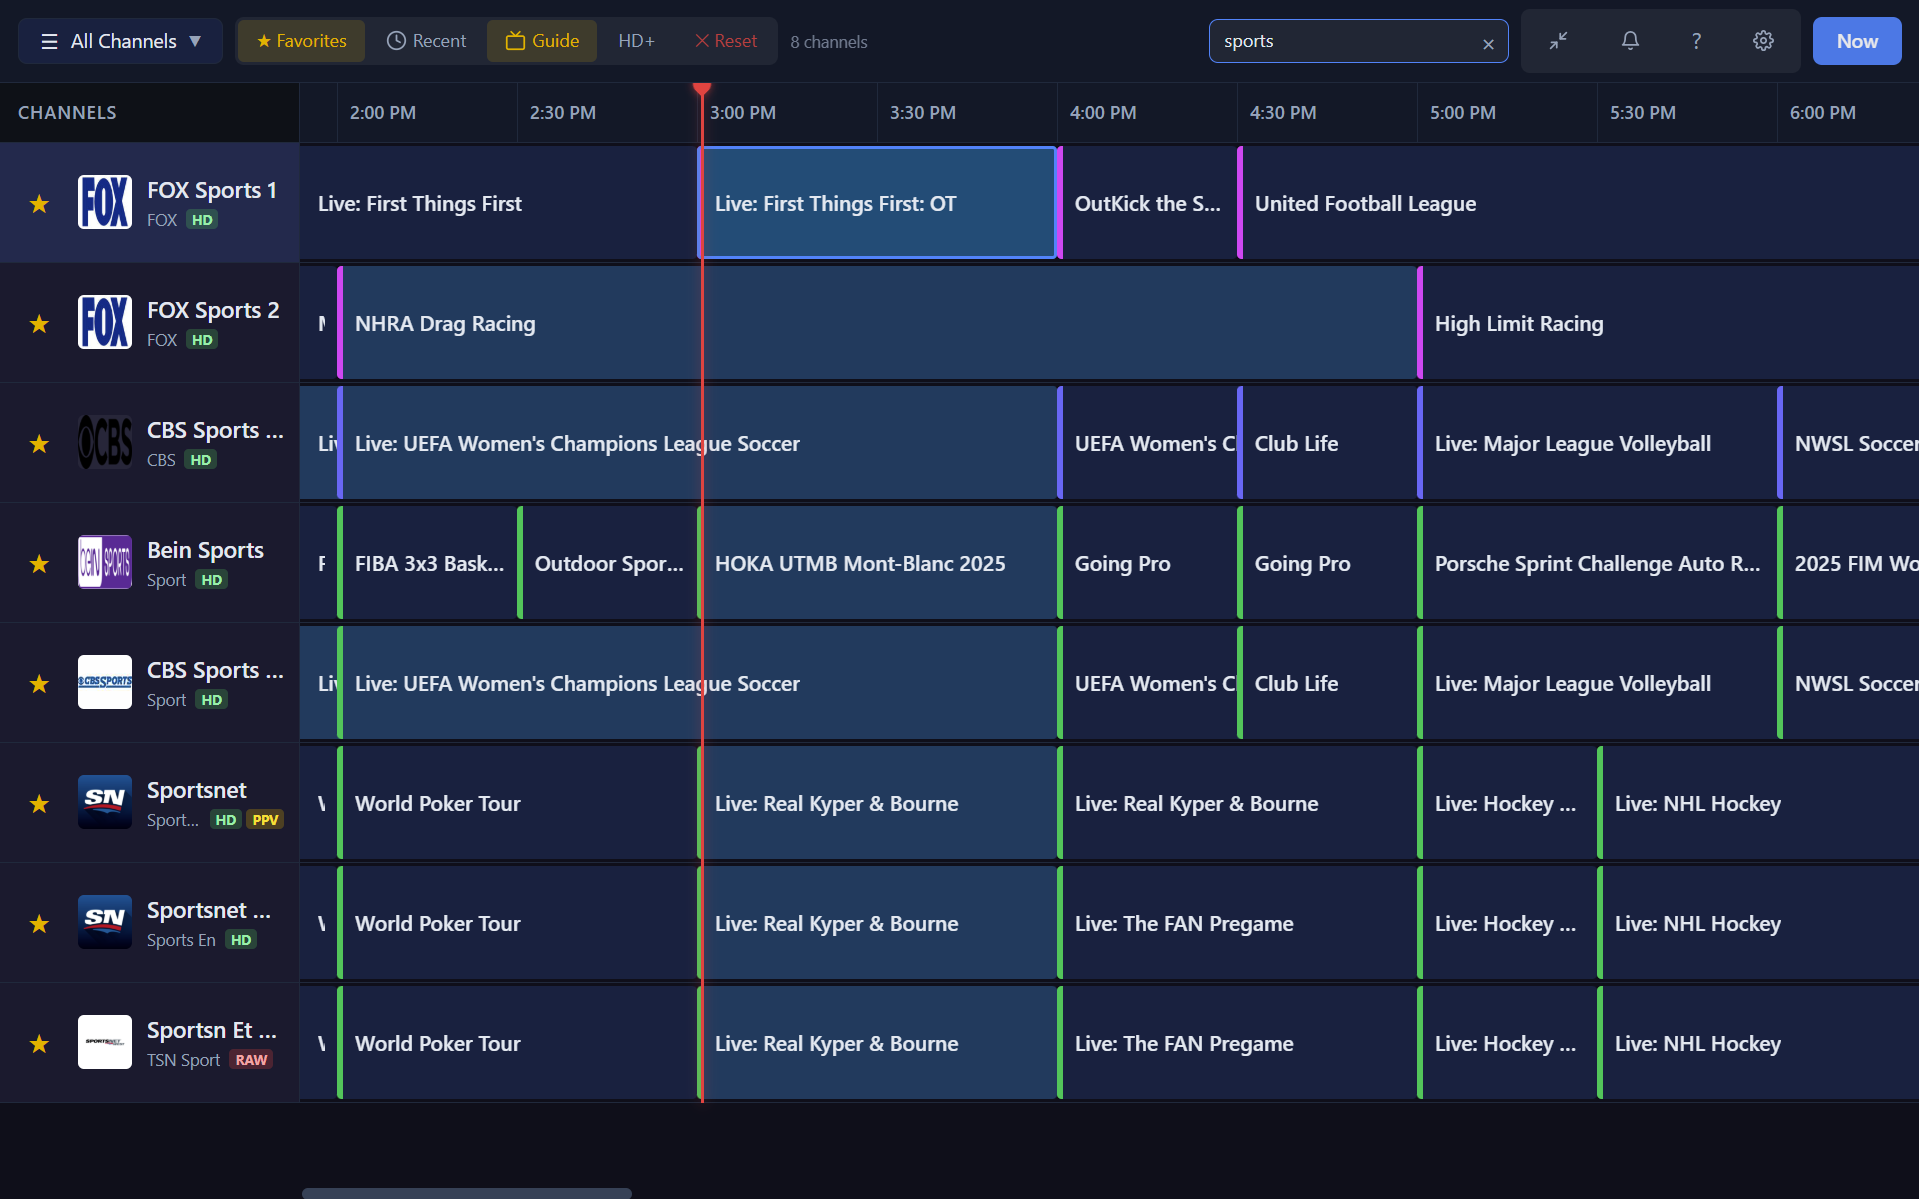
Task: Unfavorite the Sportsnet channel tagged PPV
Action: [x=39, y=804]
